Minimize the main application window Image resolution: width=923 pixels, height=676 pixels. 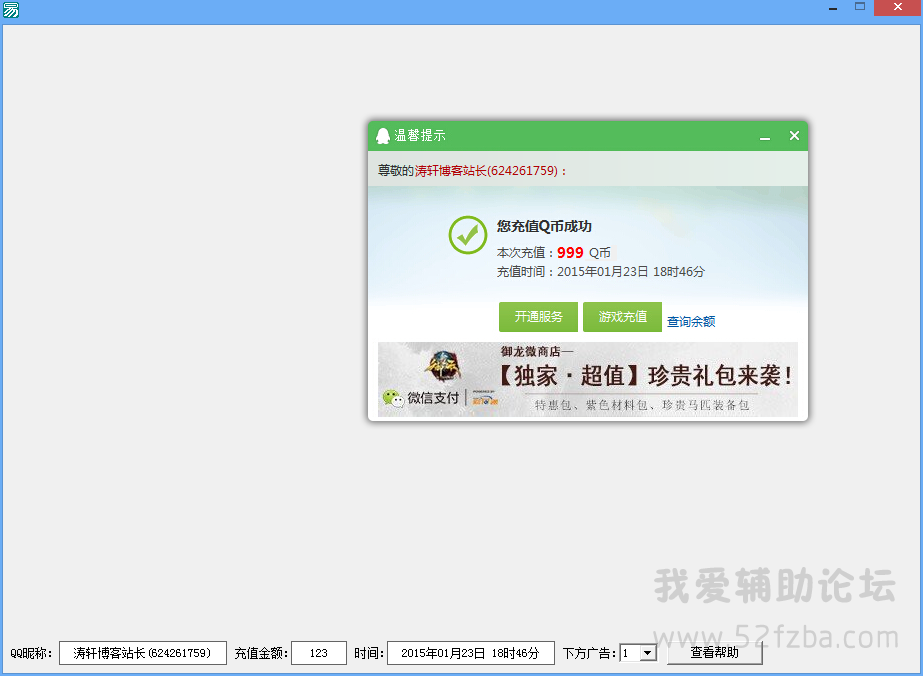click(832, 8)
